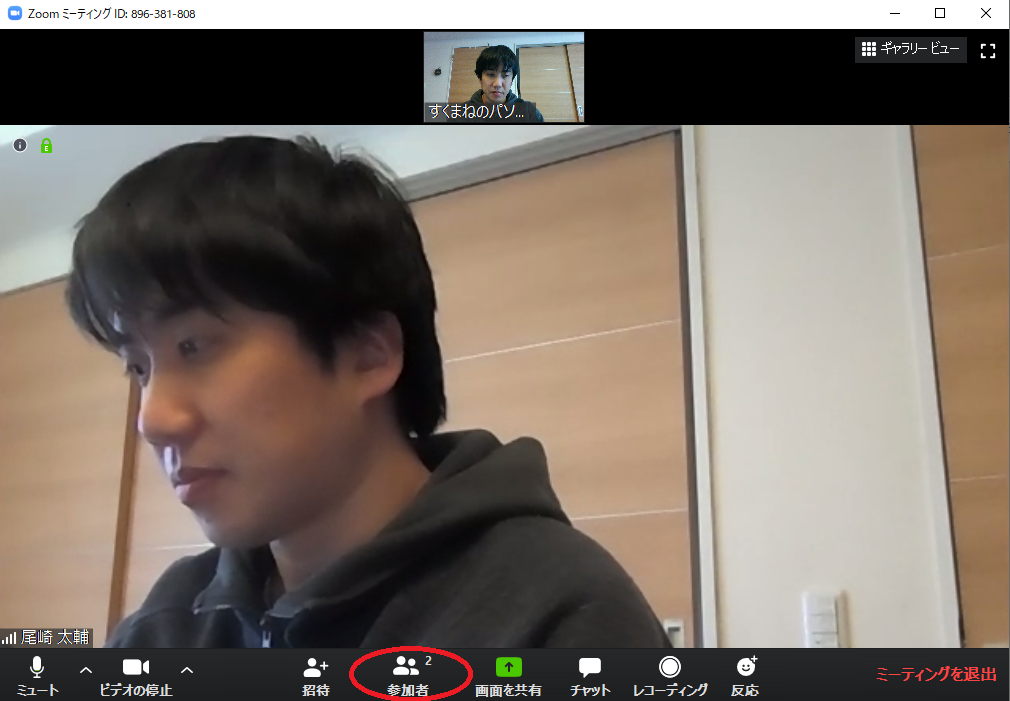Stop video with ビデオの停止 button

pyautogui.click(x=136, y=676)
